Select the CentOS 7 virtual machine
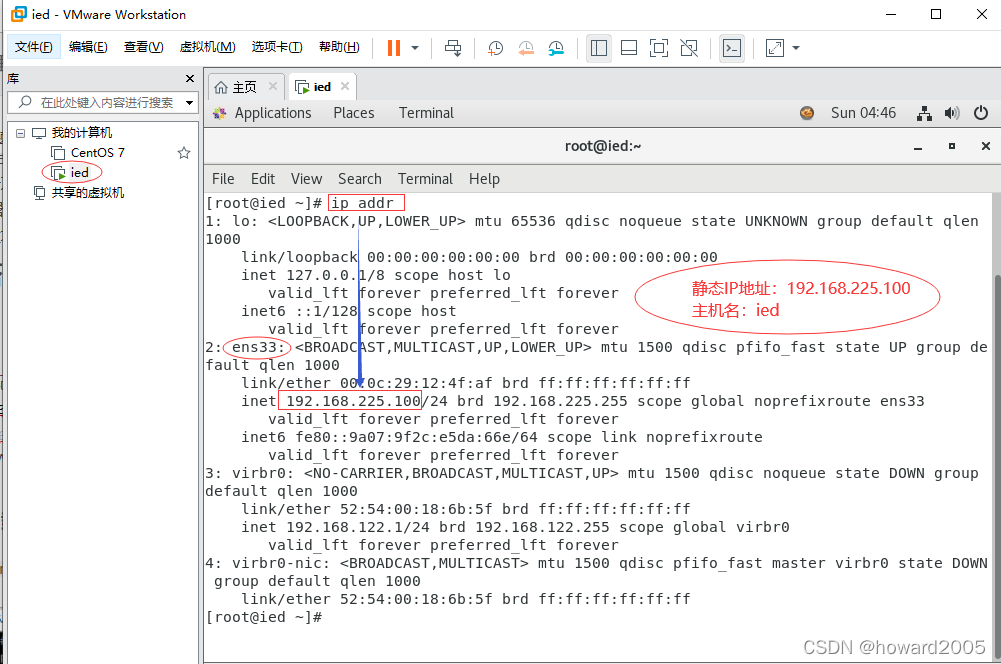The height and width of the screenshot is (664, 1001). pos(97,153)
